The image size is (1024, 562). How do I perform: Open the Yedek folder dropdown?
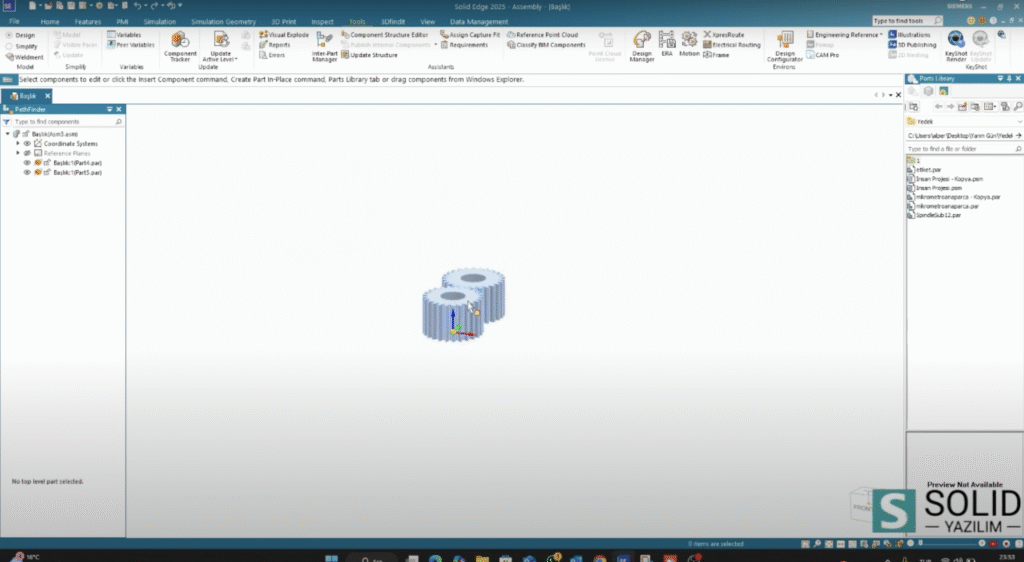point(1019,121)
